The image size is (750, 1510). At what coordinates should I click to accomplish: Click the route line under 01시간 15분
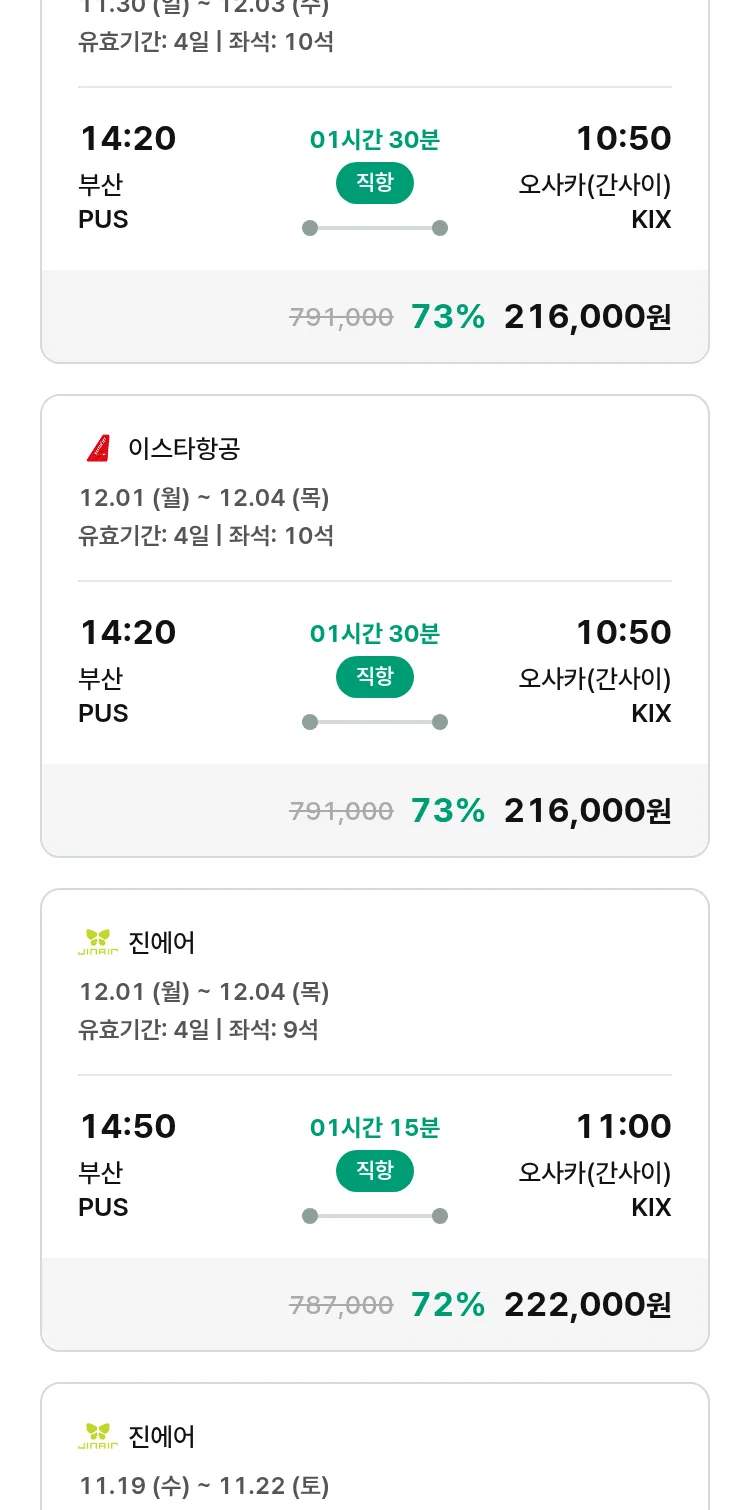coord(375,1216)
